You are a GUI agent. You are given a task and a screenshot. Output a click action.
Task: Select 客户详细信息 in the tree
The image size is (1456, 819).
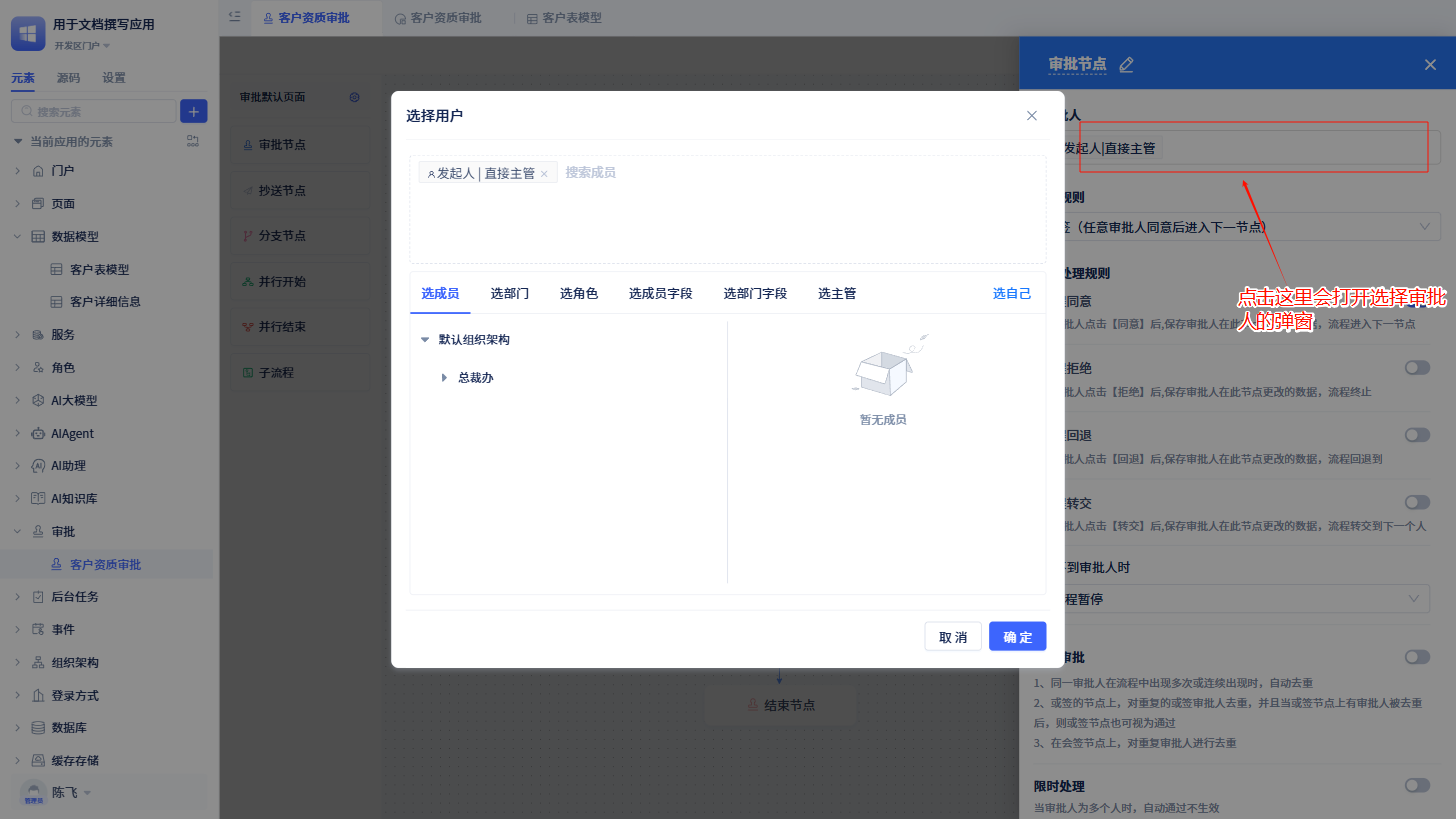pos(105,301)
